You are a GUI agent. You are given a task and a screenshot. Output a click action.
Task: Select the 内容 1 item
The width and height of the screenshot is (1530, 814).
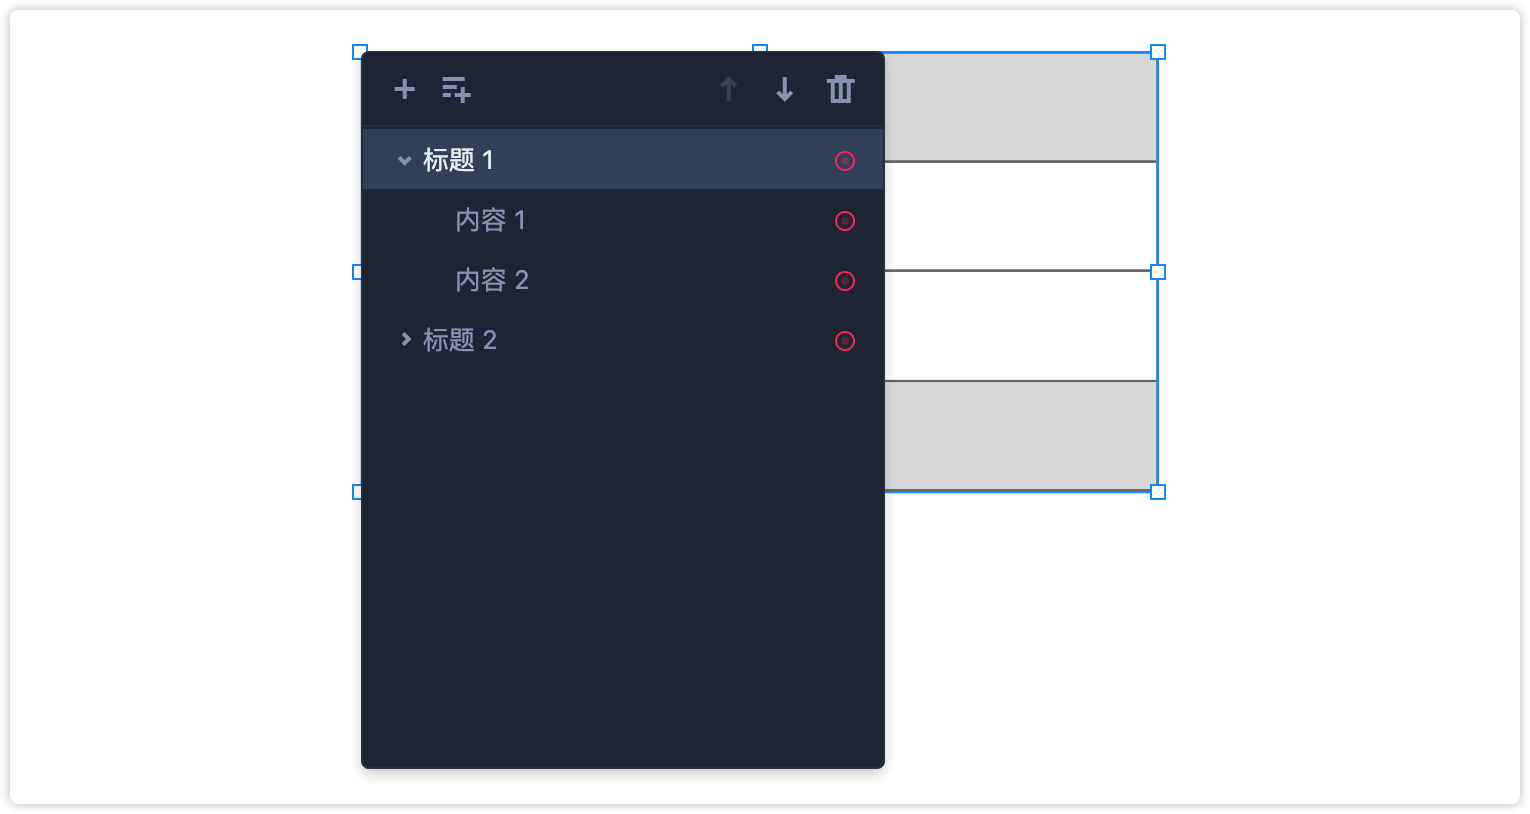tap(490, 220)
